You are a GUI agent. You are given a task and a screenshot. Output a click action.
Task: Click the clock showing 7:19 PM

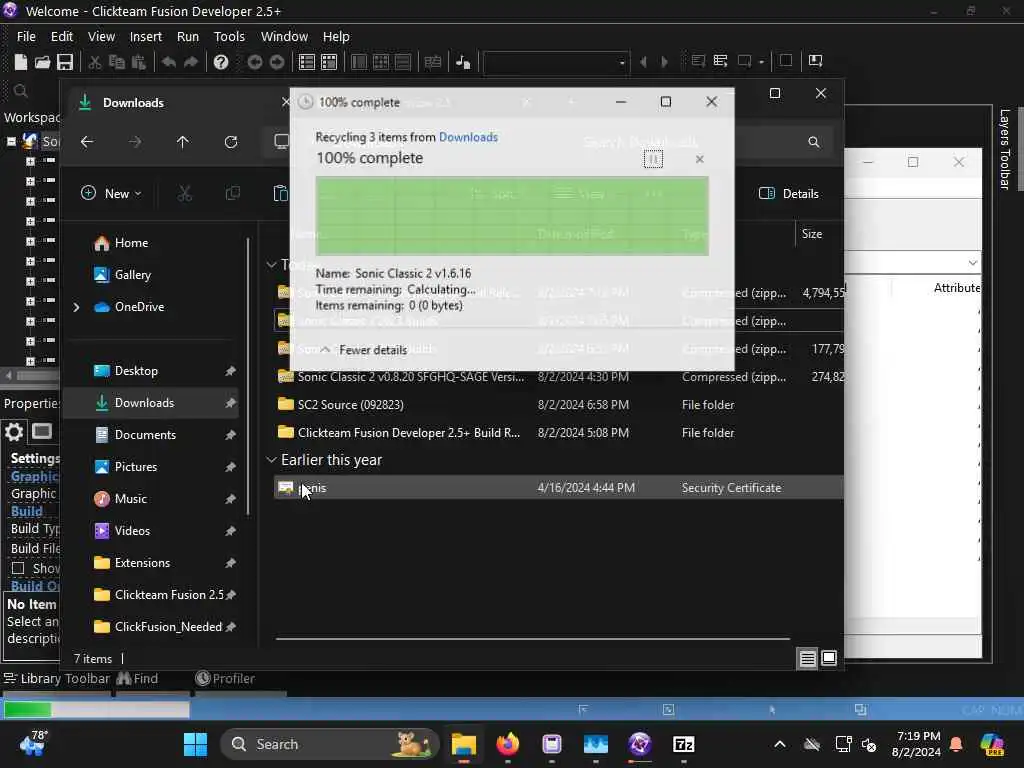click(x=917, y=744)
